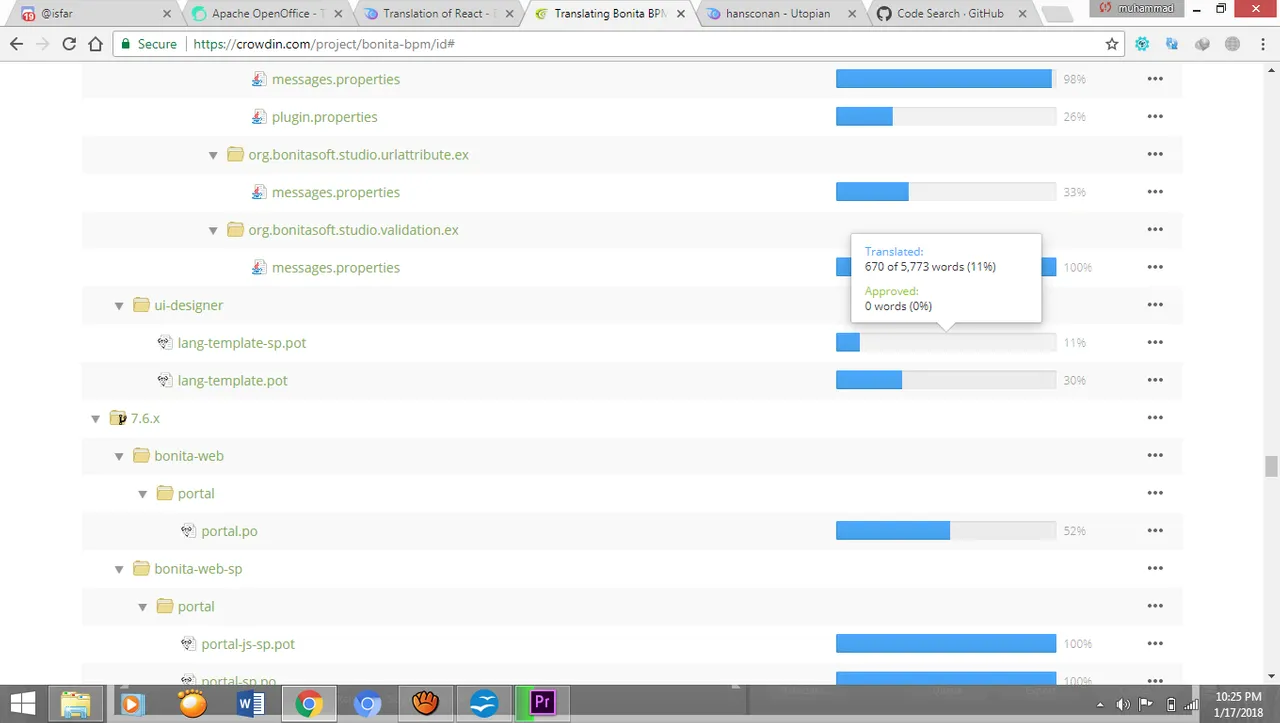Open more options for lang-template-sp.pot row

click(1155, 343)
